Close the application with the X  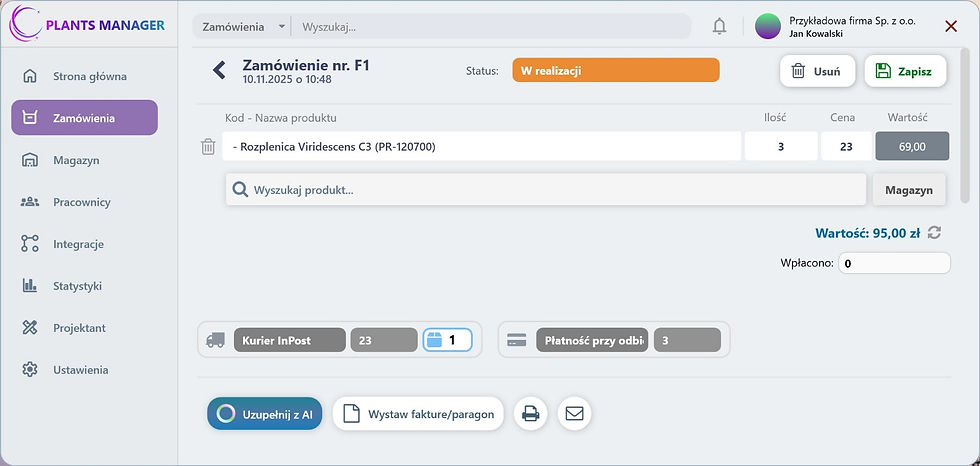coord(951,26)
